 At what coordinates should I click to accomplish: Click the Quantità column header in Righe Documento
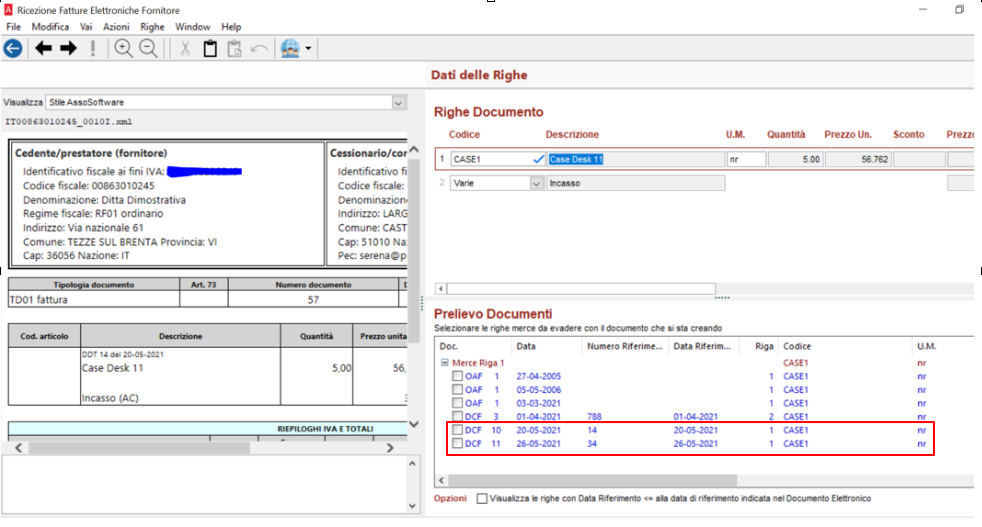click(x=786, y=134)
